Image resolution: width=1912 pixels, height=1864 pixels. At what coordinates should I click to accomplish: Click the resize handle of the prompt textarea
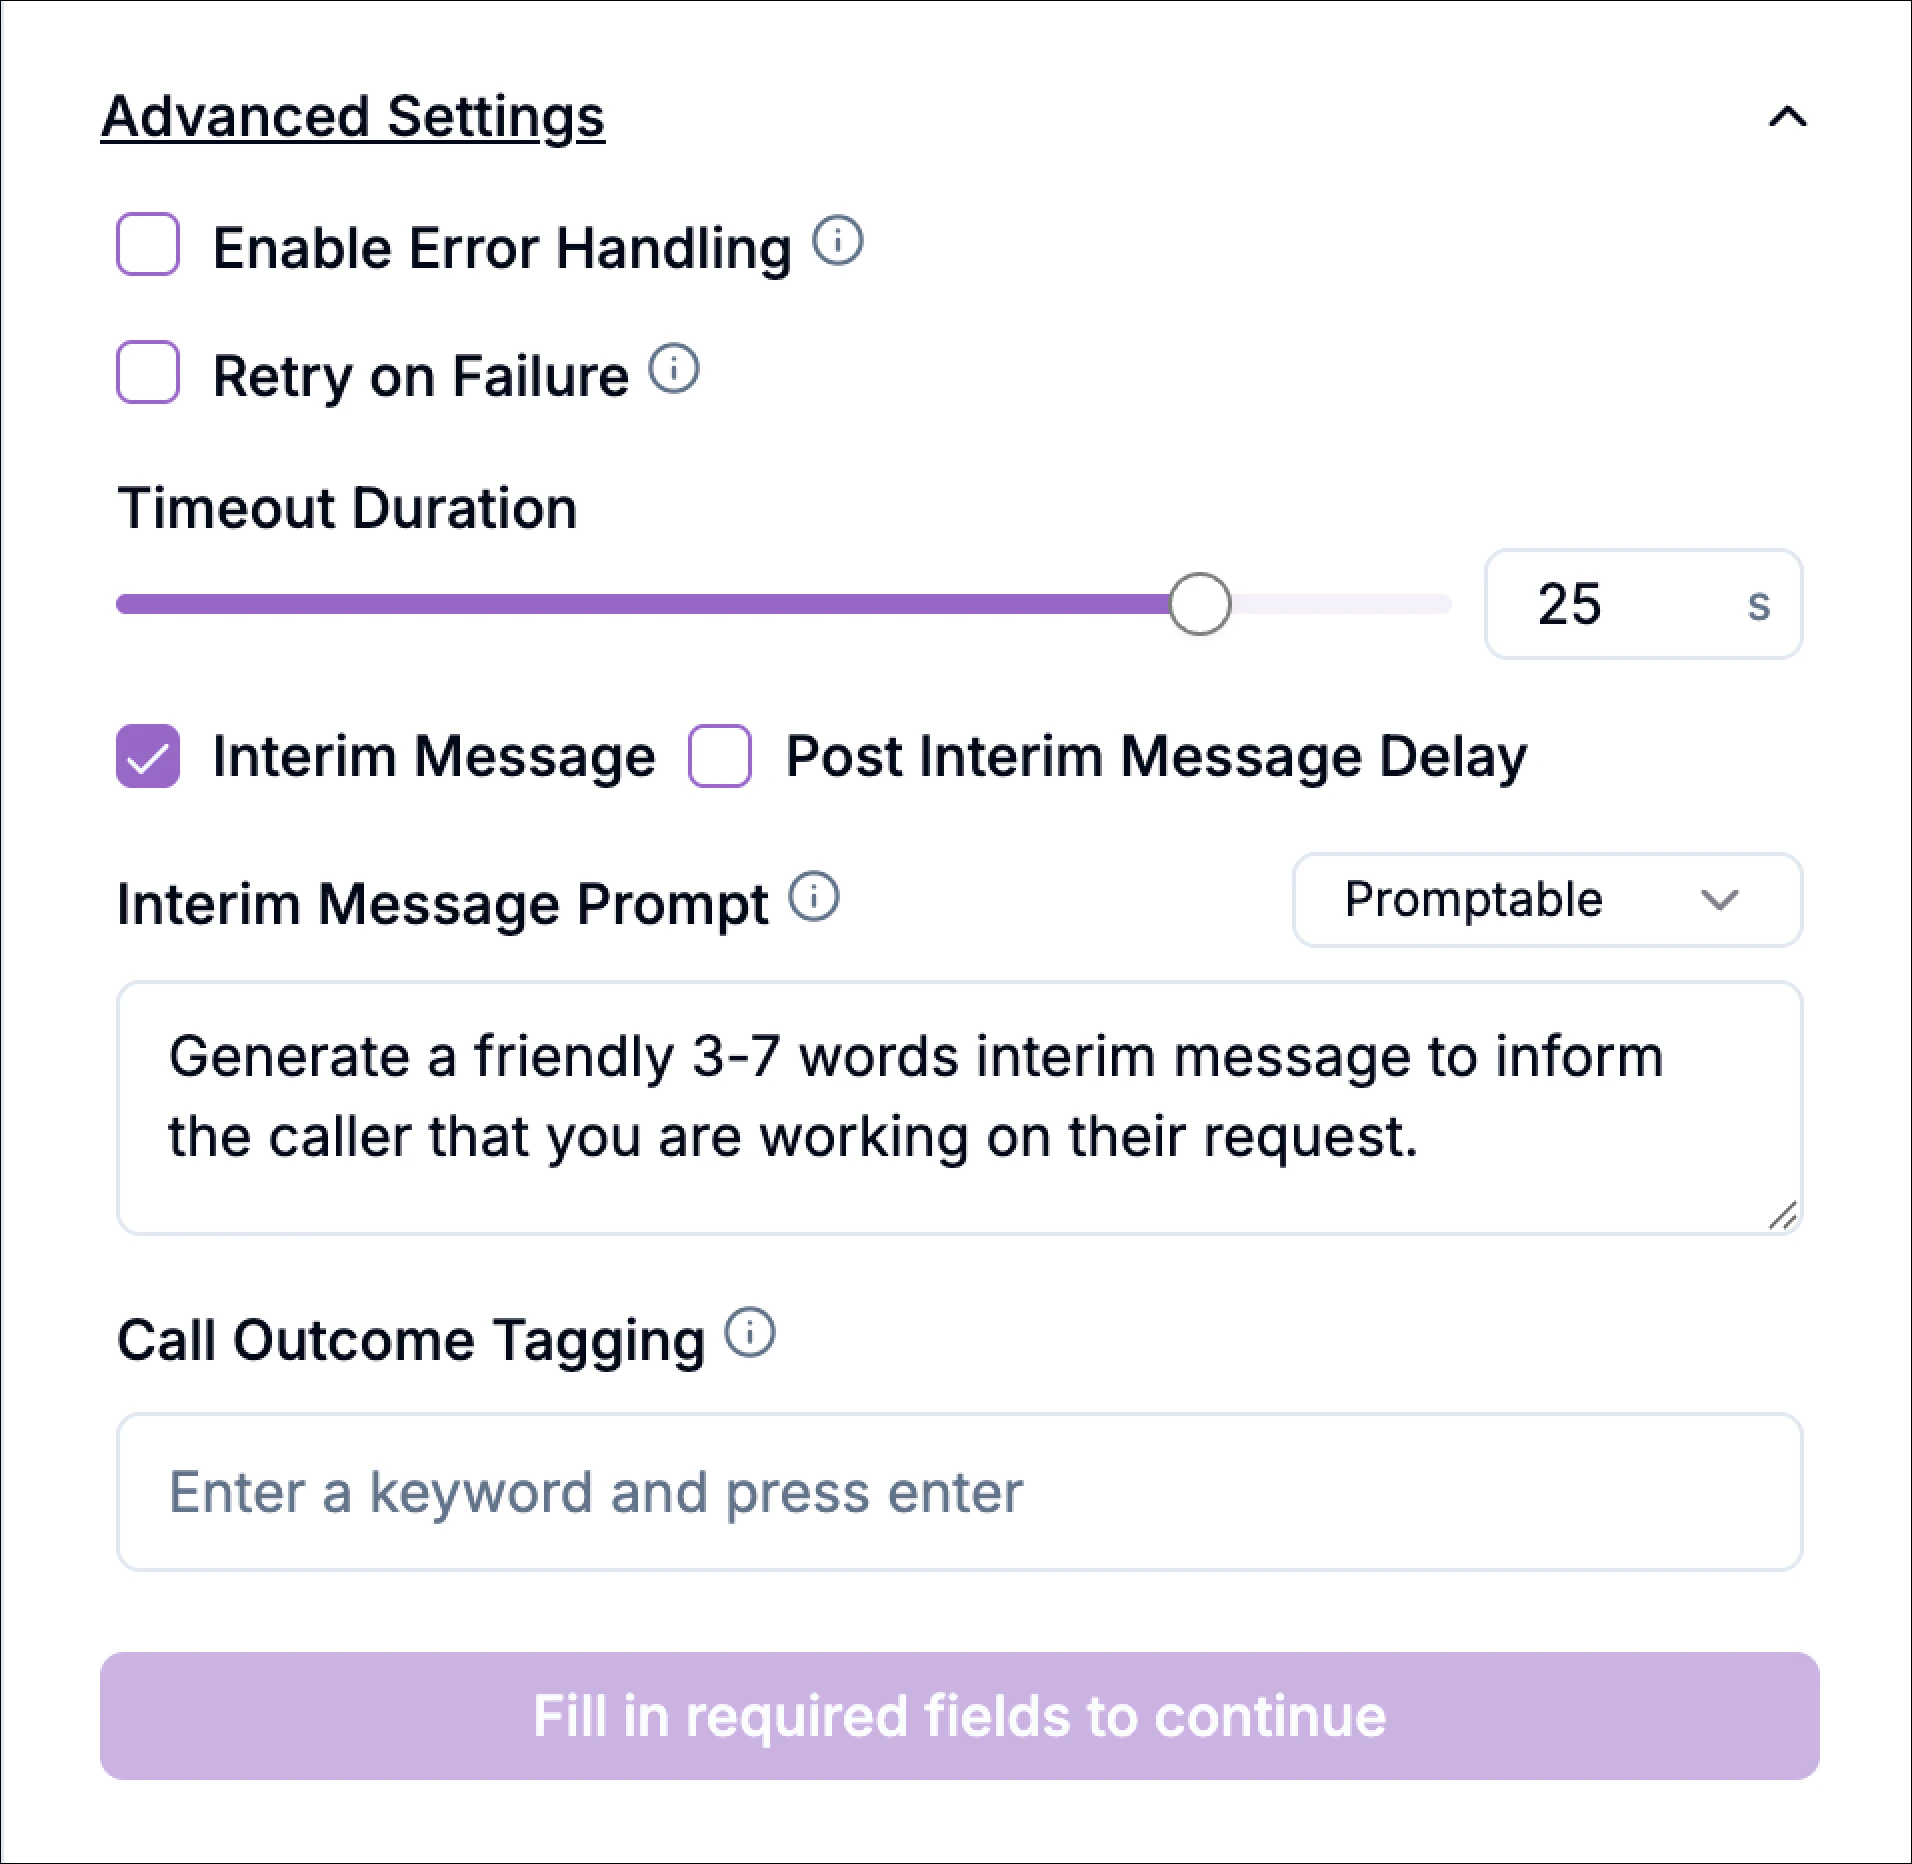(x=1782, y=1216)
